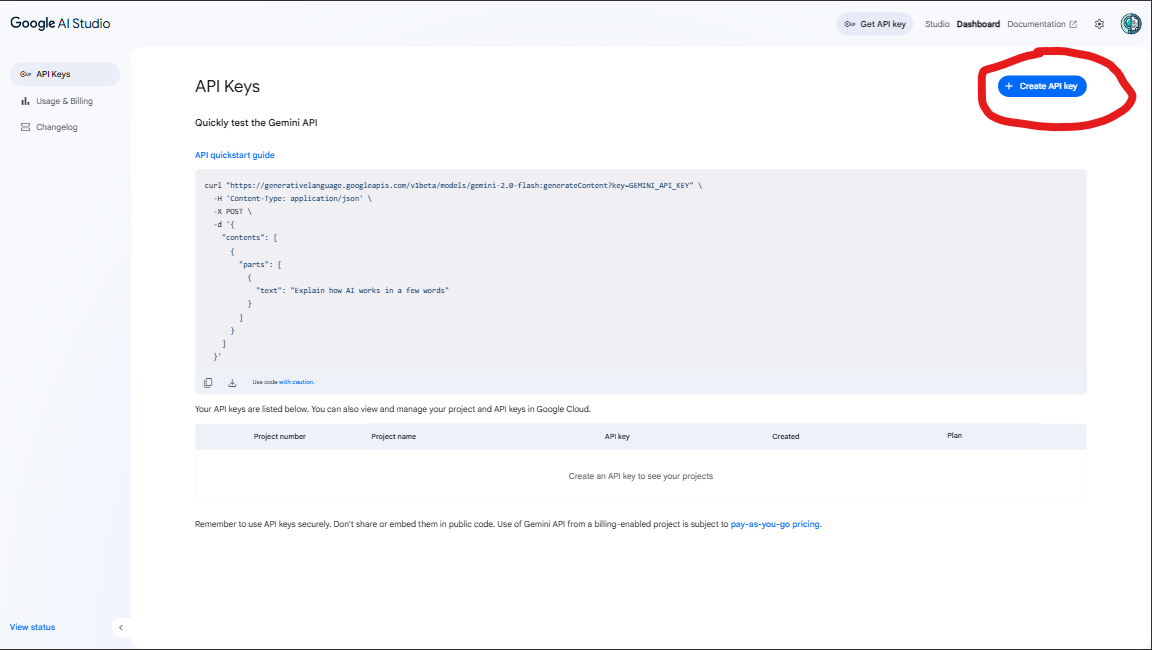
Task: Click the curl URL line in code
Action: (453, 186)
